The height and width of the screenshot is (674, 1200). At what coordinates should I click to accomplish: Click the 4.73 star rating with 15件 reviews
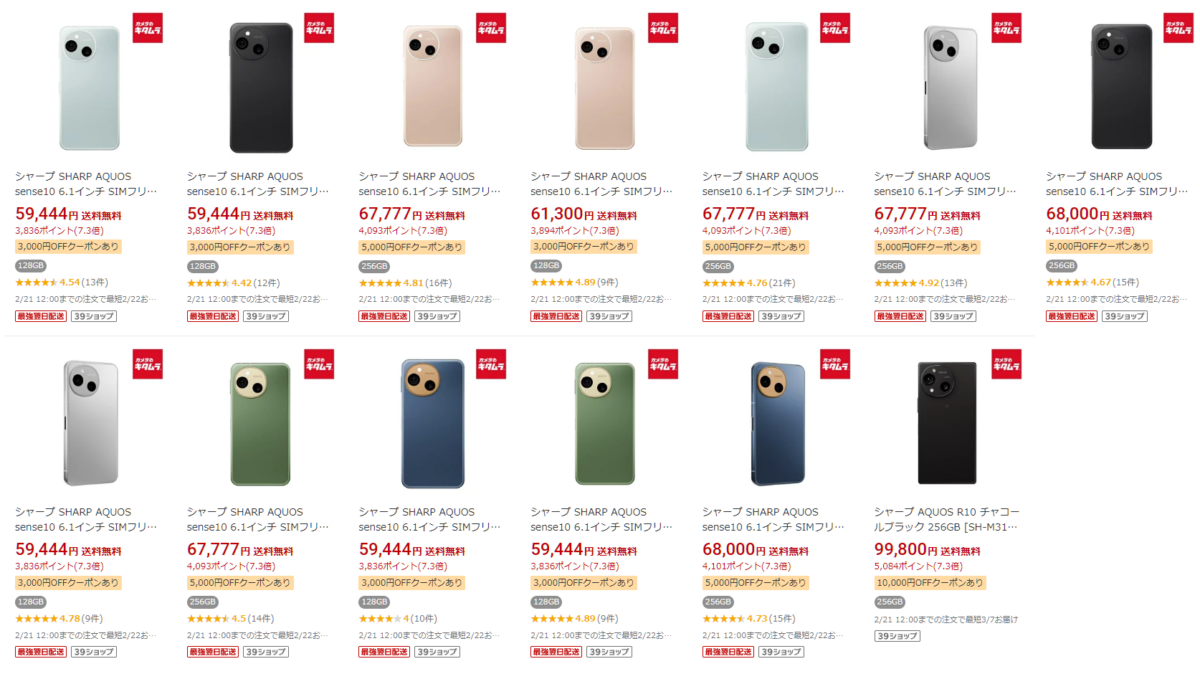(x=749, y=619)
